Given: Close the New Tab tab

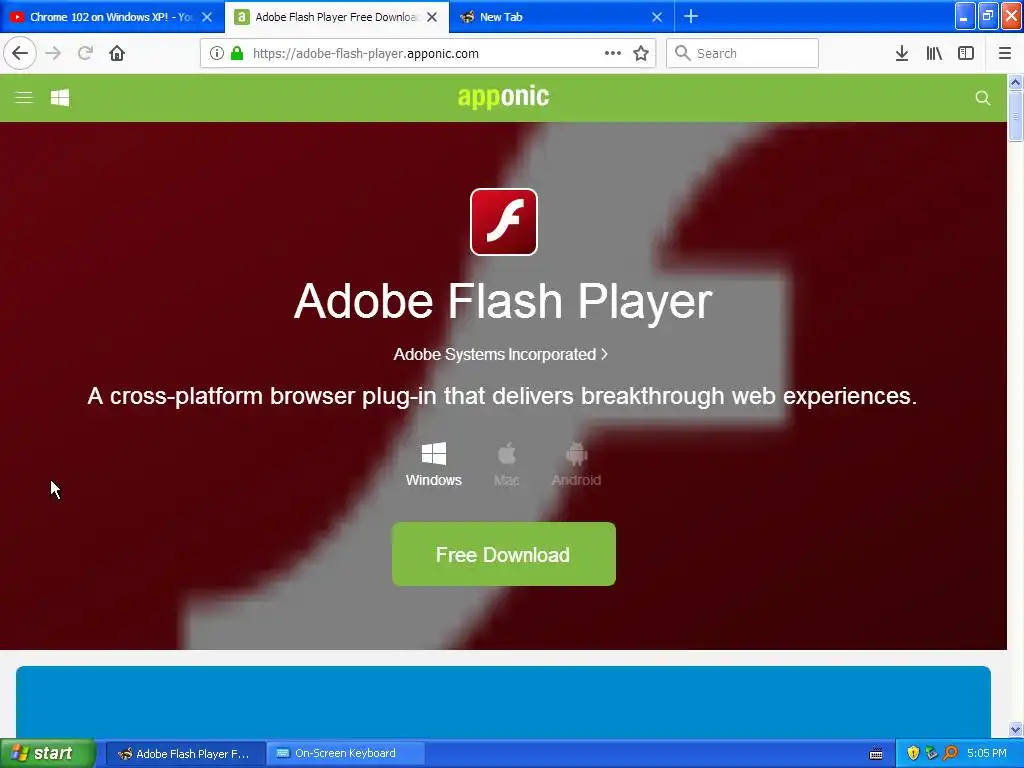Looking at the screenshot, I should click(657, 17).
